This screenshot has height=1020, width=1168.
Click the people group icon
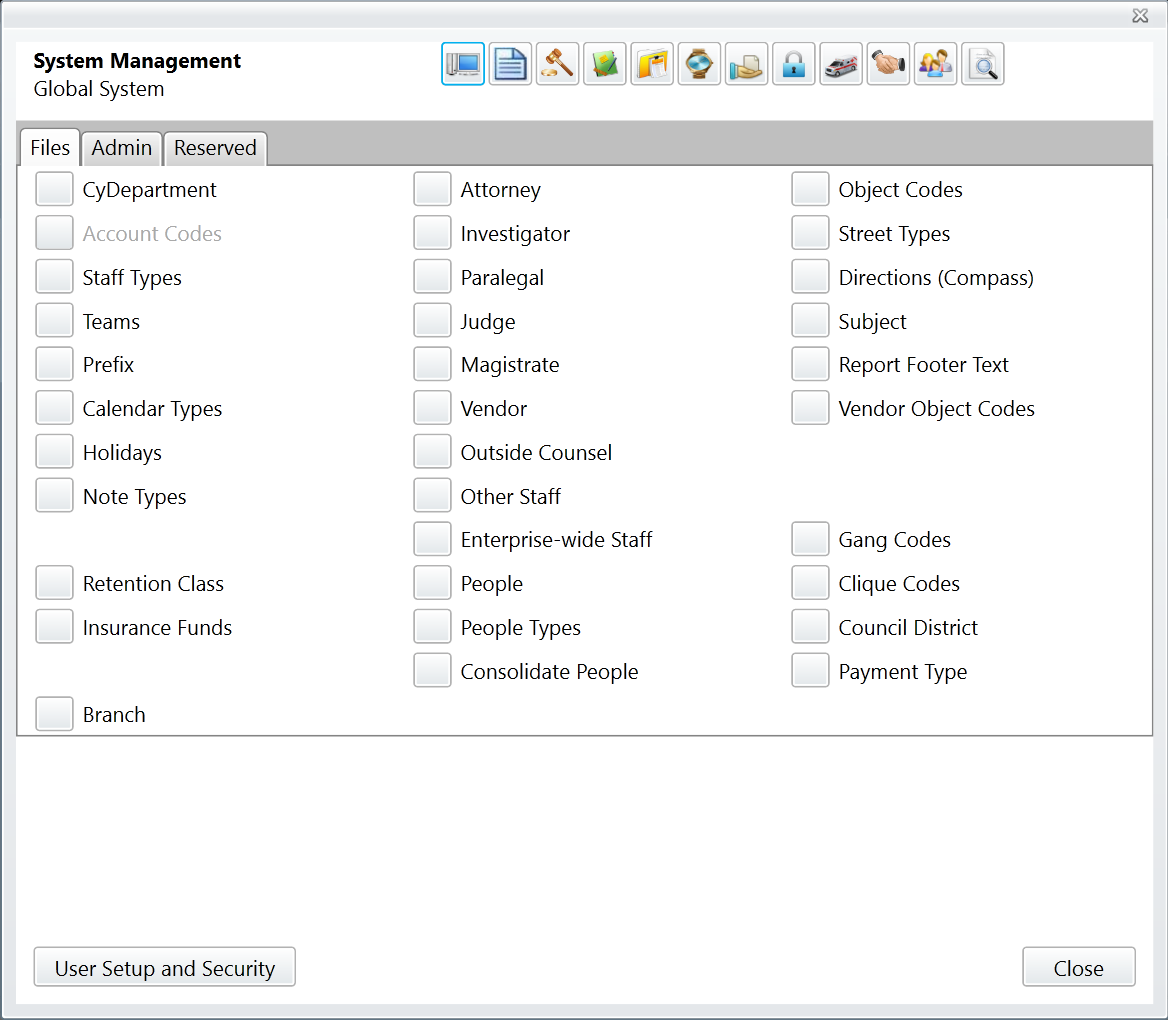(935, 63)
